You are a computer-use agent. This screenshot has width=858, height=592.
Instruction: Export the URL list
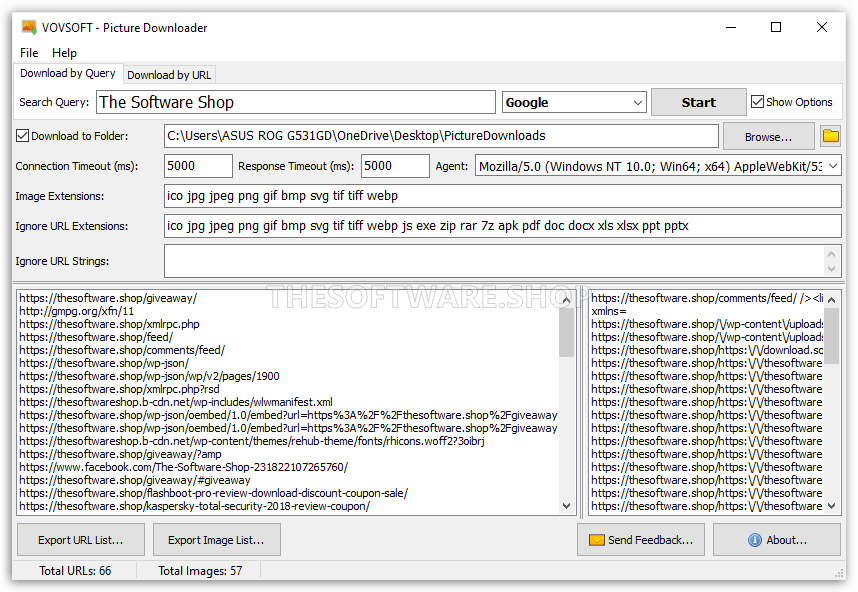tap(81, 540)
